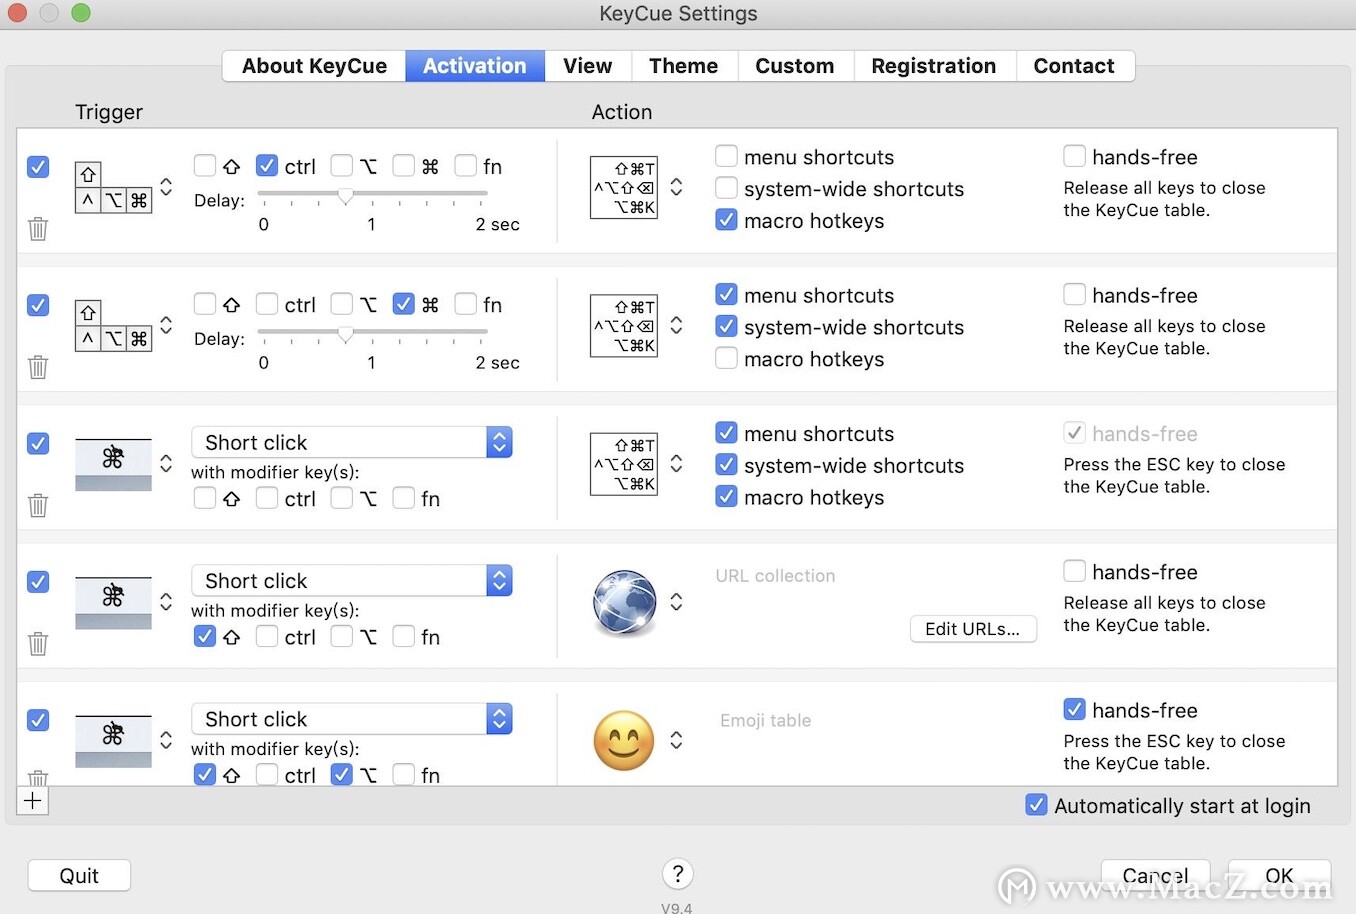
Task: Open the Contact tab
Action: click(x=1074, y=66)
